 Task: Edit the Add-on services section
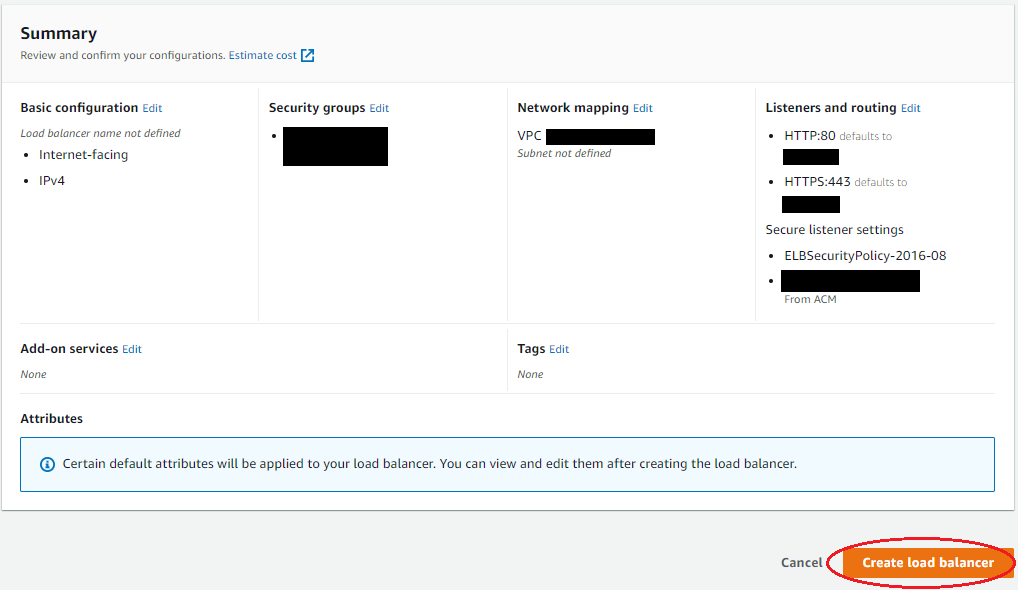(x=132, y=349)
